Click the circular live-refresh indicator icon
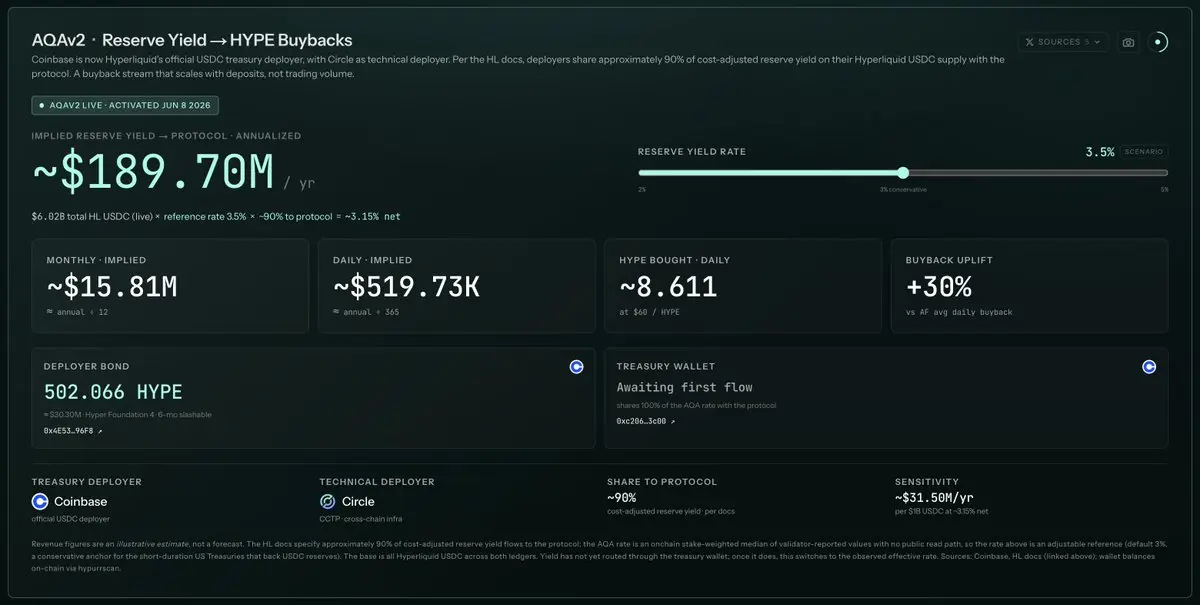Screen dimensions: 1200x605 tap(1158, 42)
